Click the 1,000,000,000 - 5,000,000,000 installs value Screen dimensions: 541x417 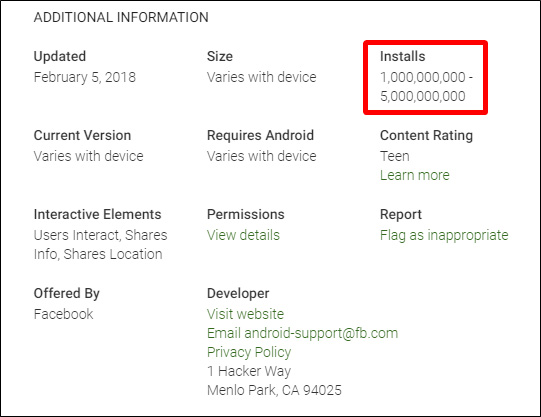426,87
